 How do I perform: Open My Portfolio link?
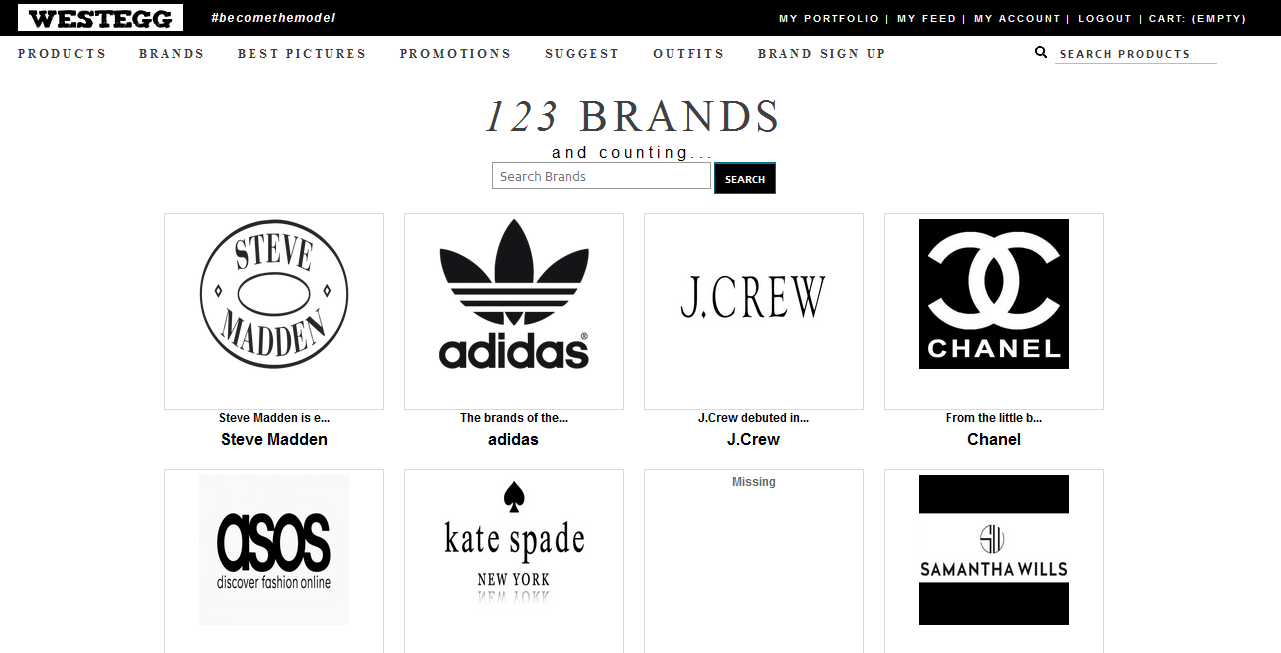[x=829, y=18]
